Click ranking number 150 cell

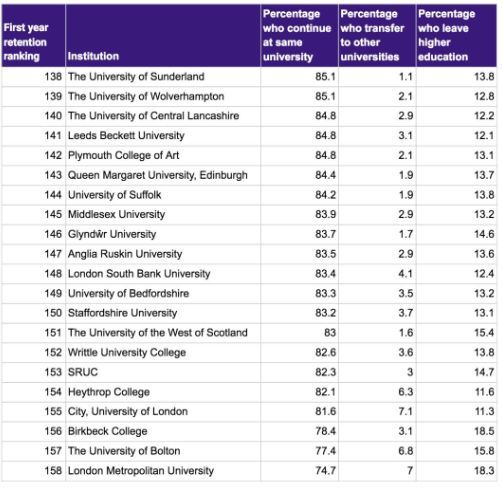point(33,313)
